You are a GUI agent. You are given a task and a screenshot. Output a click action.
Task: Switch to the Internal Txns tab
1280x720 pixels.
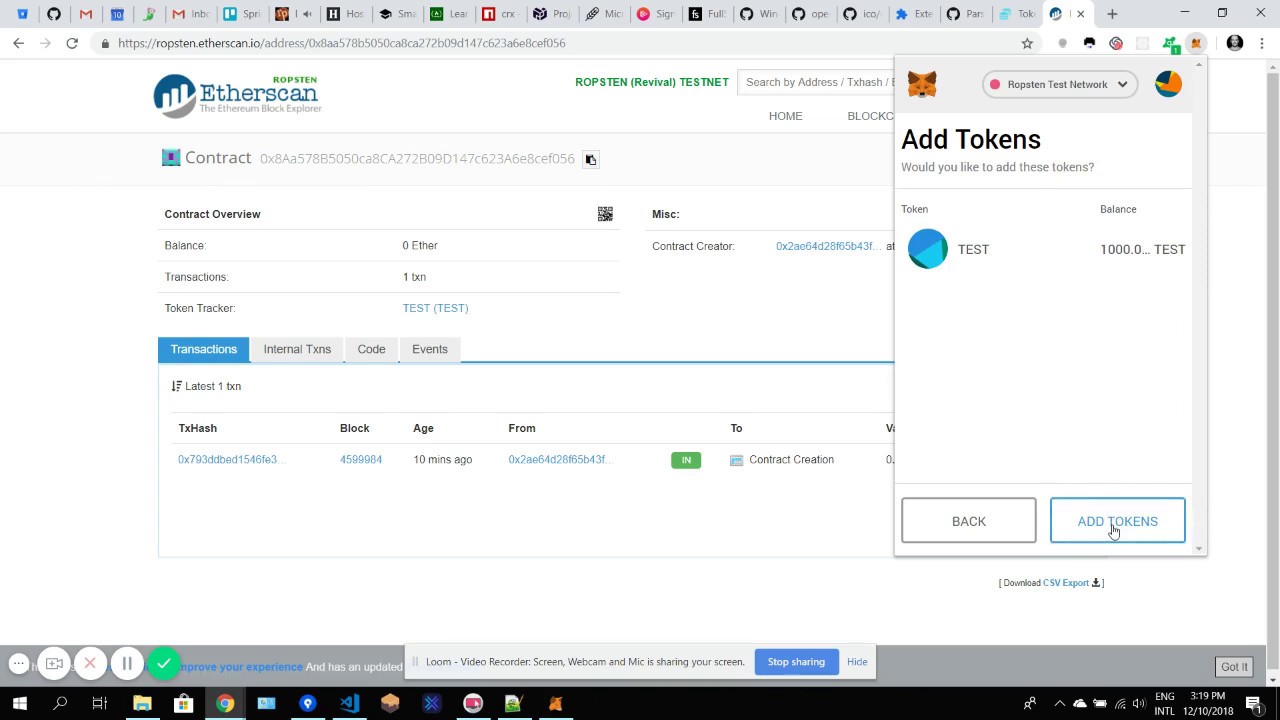pyautogui.click(x=297, y=349)
